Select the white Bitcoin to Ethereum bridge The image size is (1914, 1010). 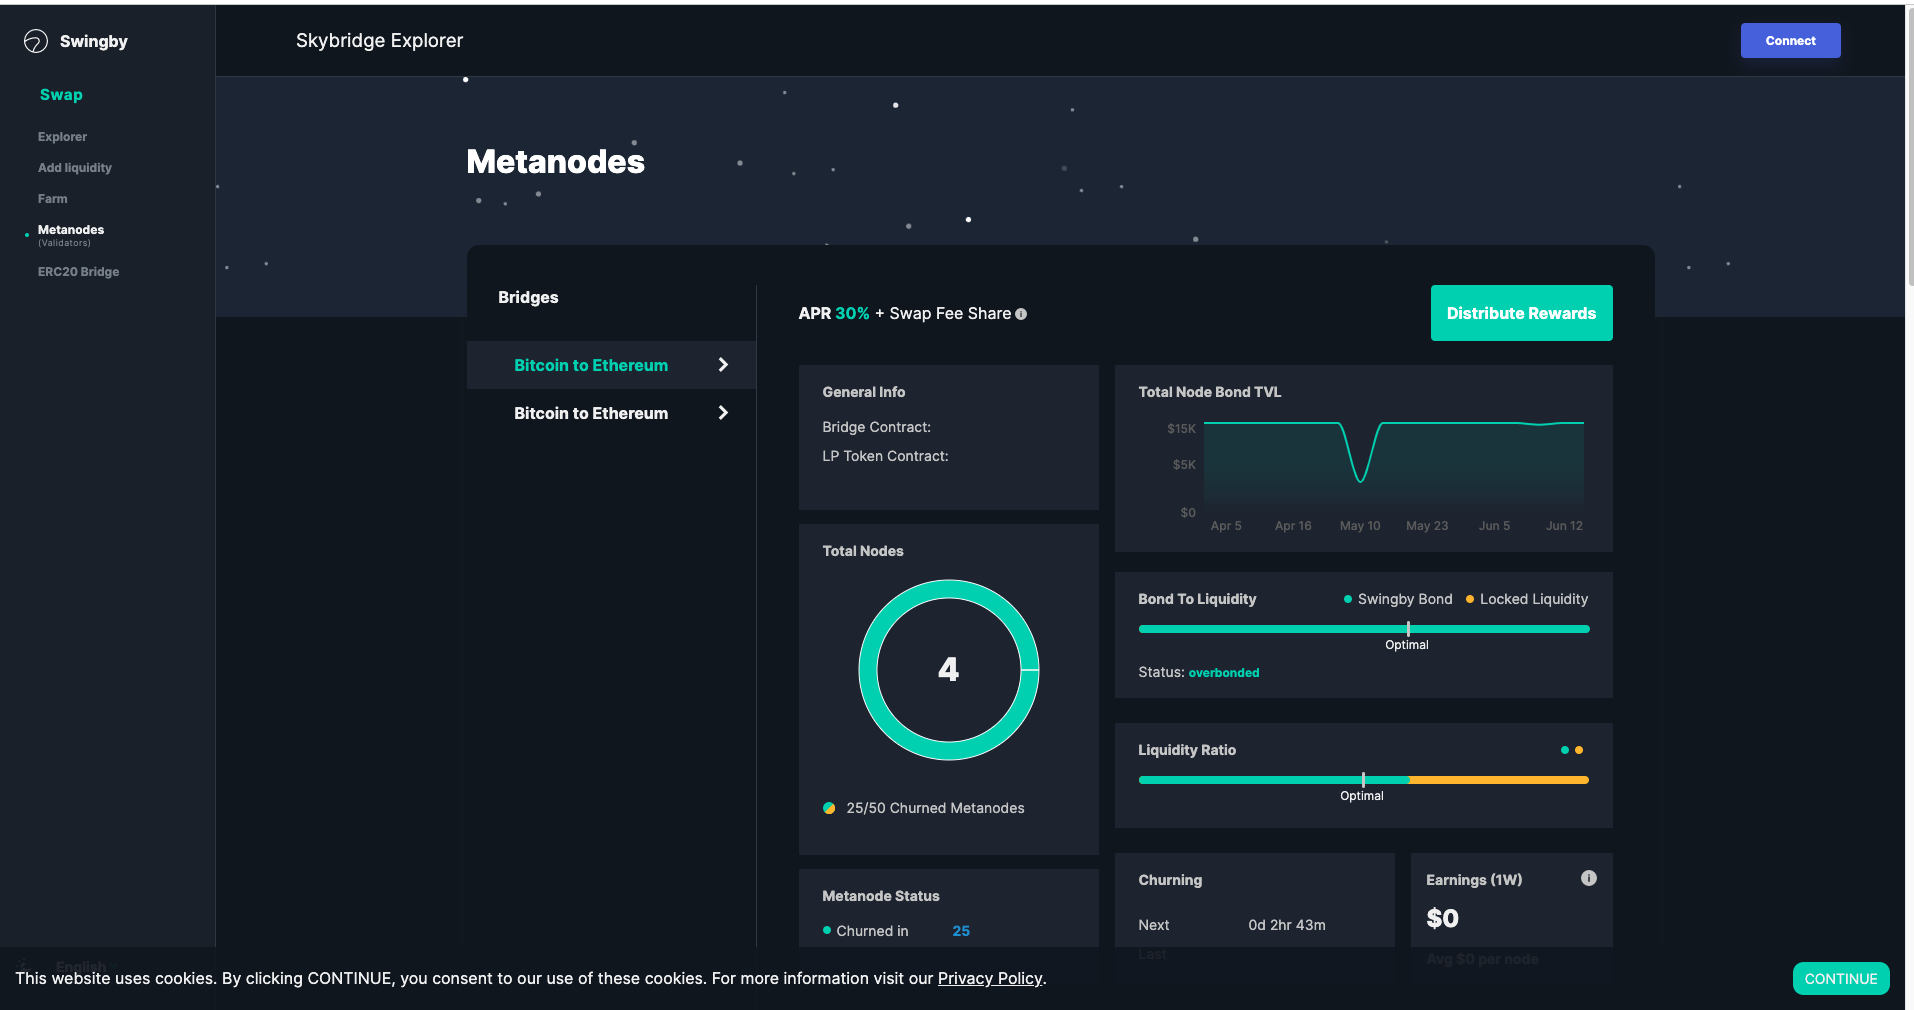coord(611,413)
